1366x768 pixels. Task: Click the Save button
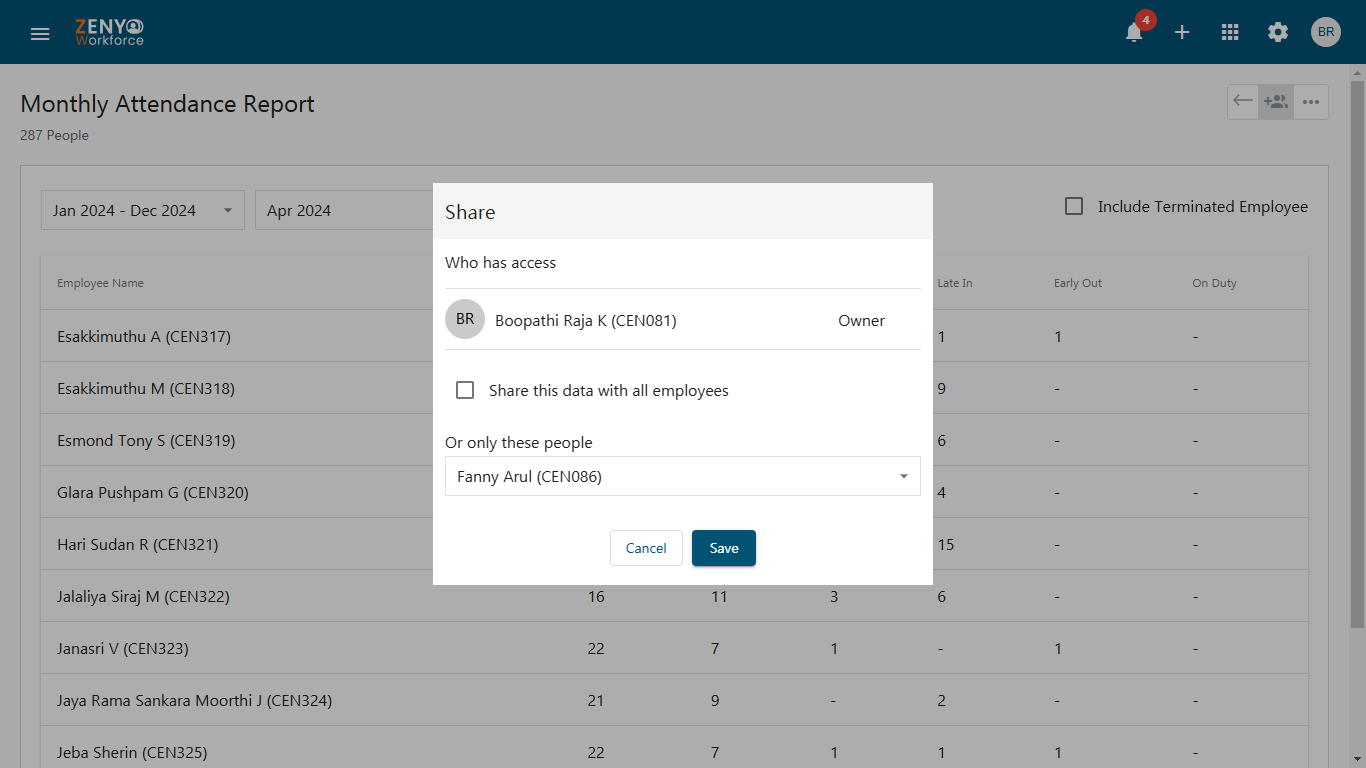point(724,548)
